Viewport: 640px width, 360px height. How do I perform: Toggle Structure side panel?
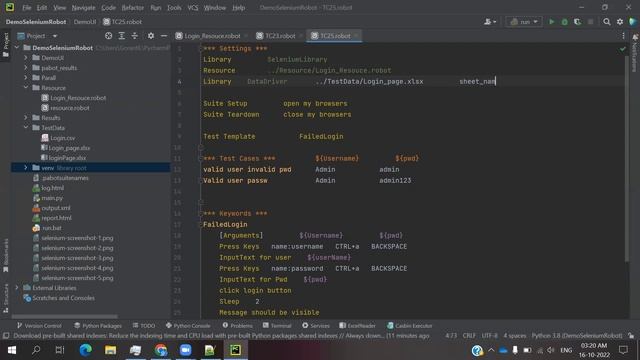(x=5, y=298)
